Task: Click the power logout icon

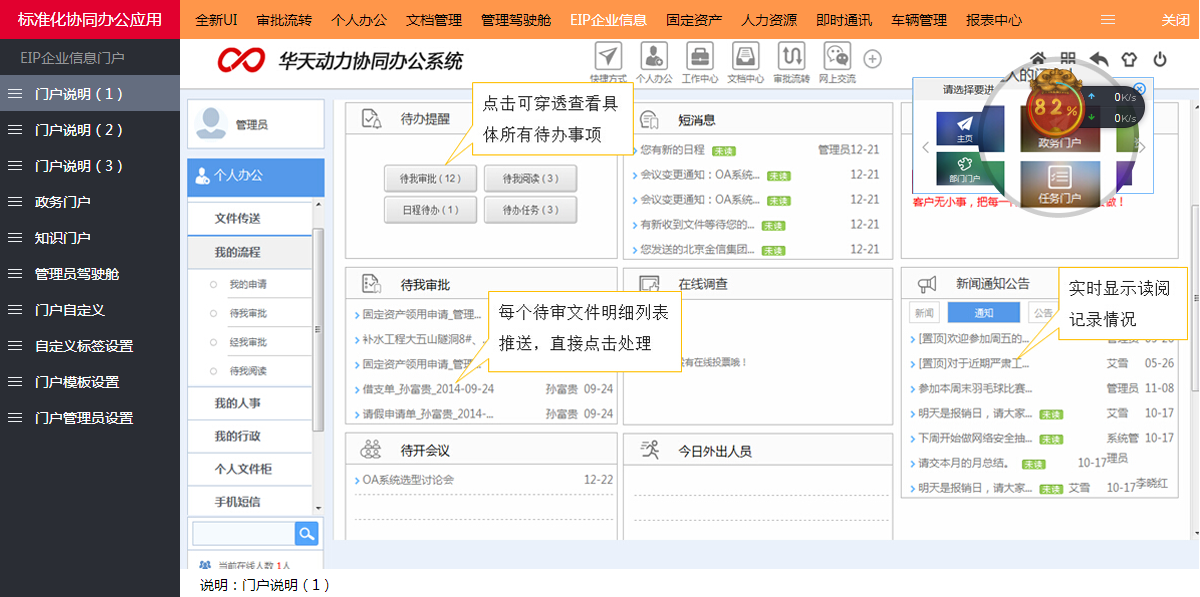Action: (x=1160, y=59)
